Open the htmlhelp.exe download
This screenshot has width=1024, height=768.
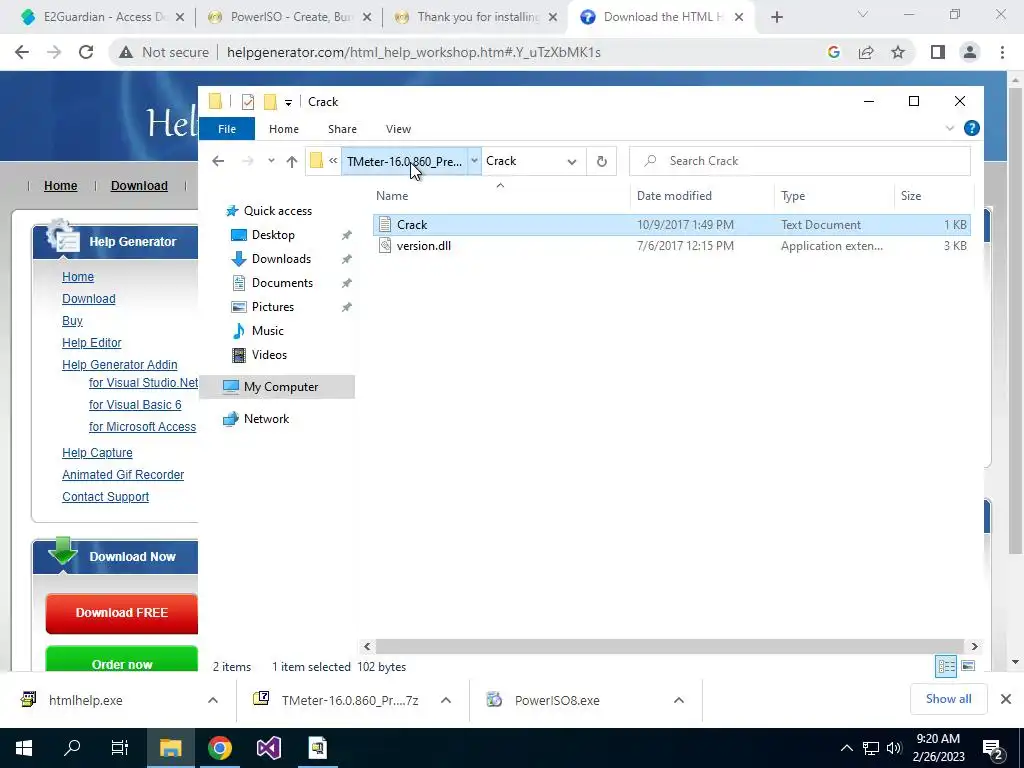pyautogui.click(x=86, y=700)
